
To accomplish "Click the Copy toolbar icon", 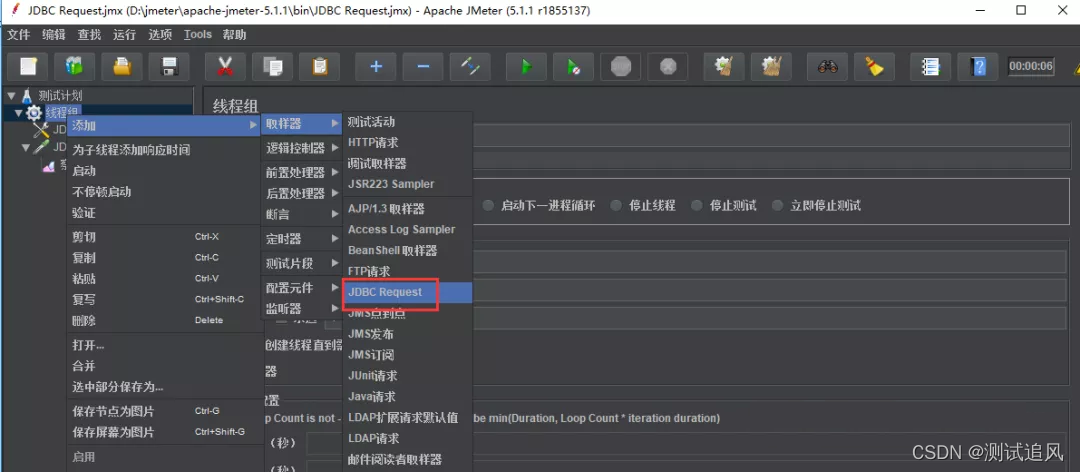I will 273,66.
